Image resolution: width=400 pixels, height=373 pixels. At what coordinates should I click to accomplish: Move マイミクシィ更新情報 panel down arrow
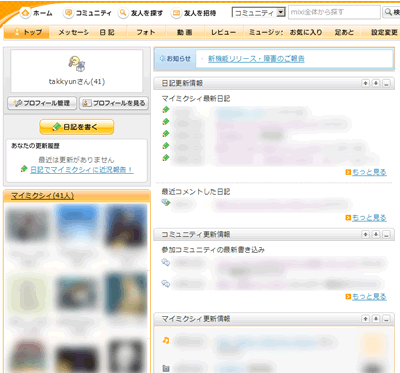coord(376,319)
